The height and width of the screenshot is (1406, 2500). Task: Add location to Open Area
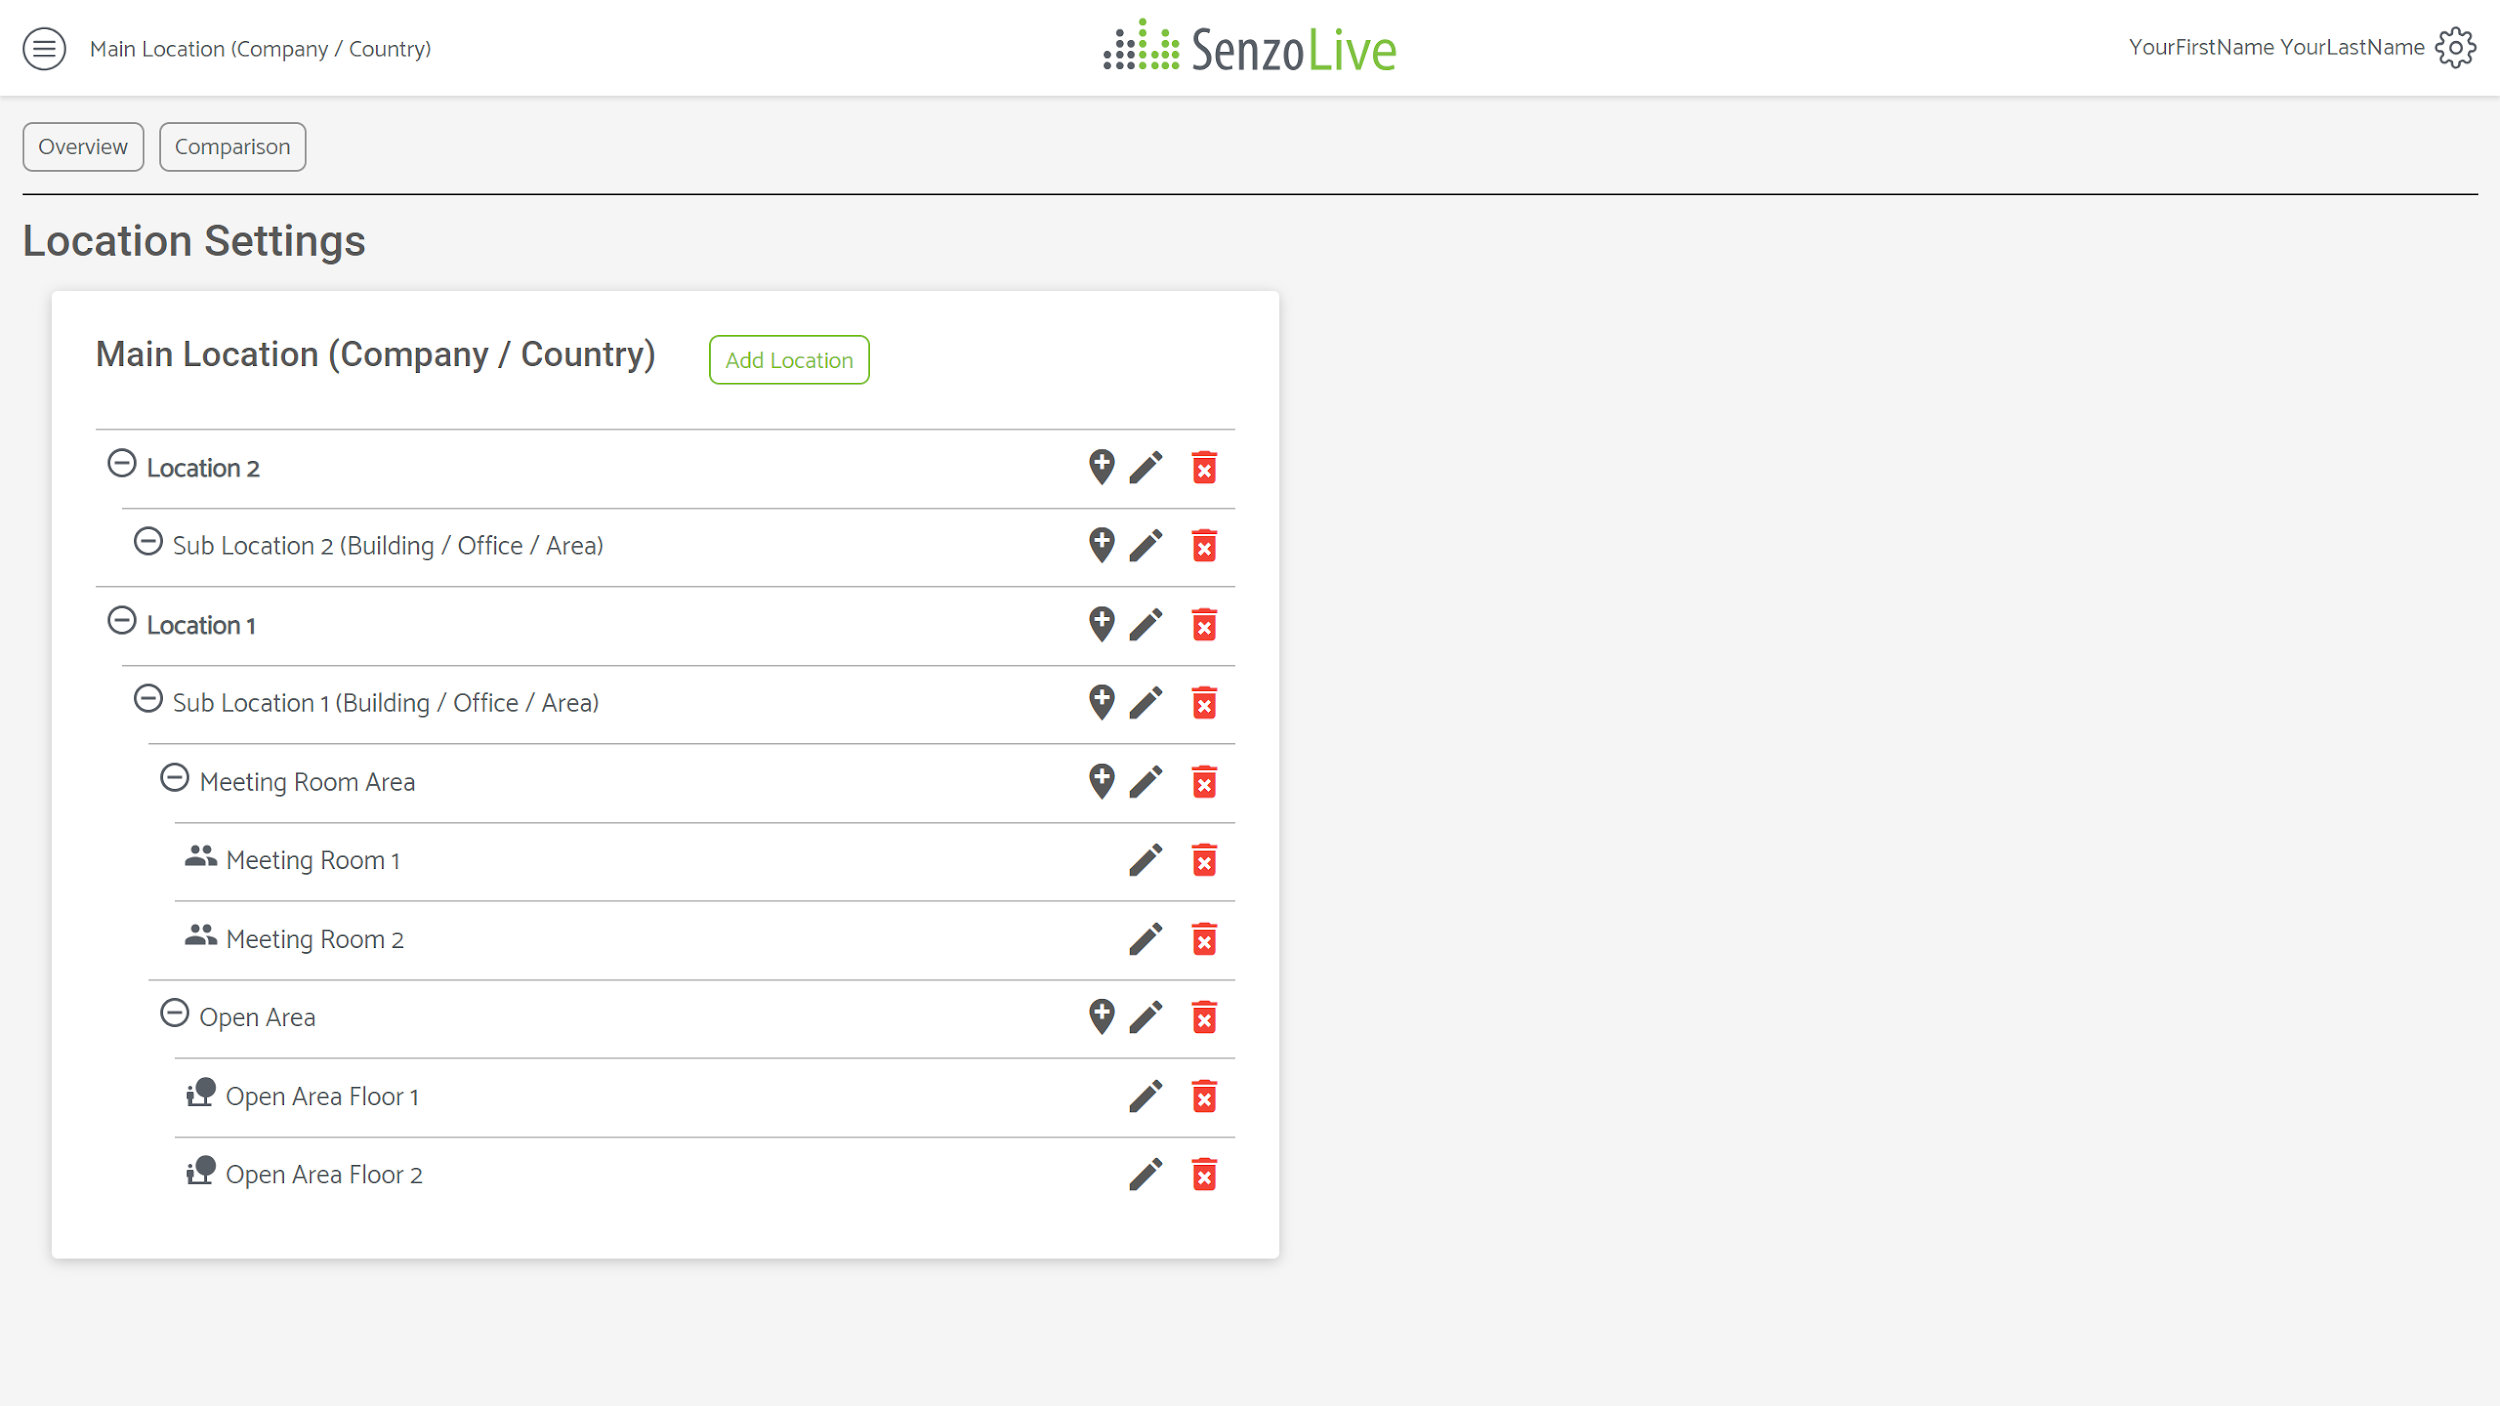1101,1016
